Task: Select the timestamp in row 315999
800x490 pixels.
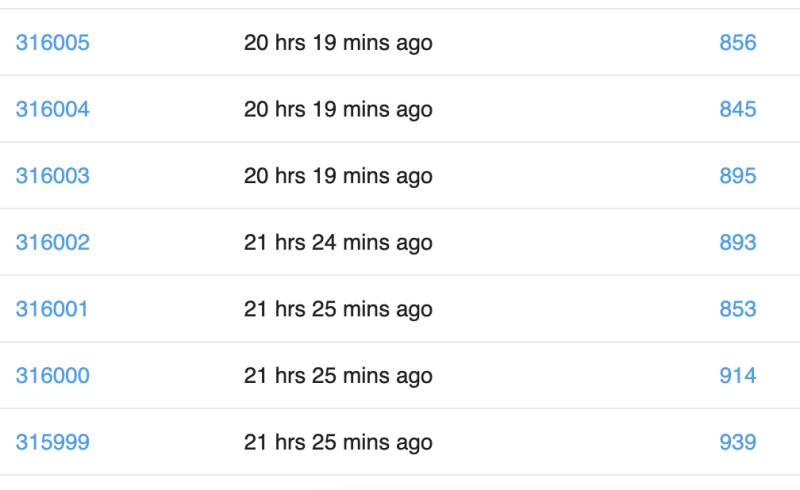Action: coord(338,443)
